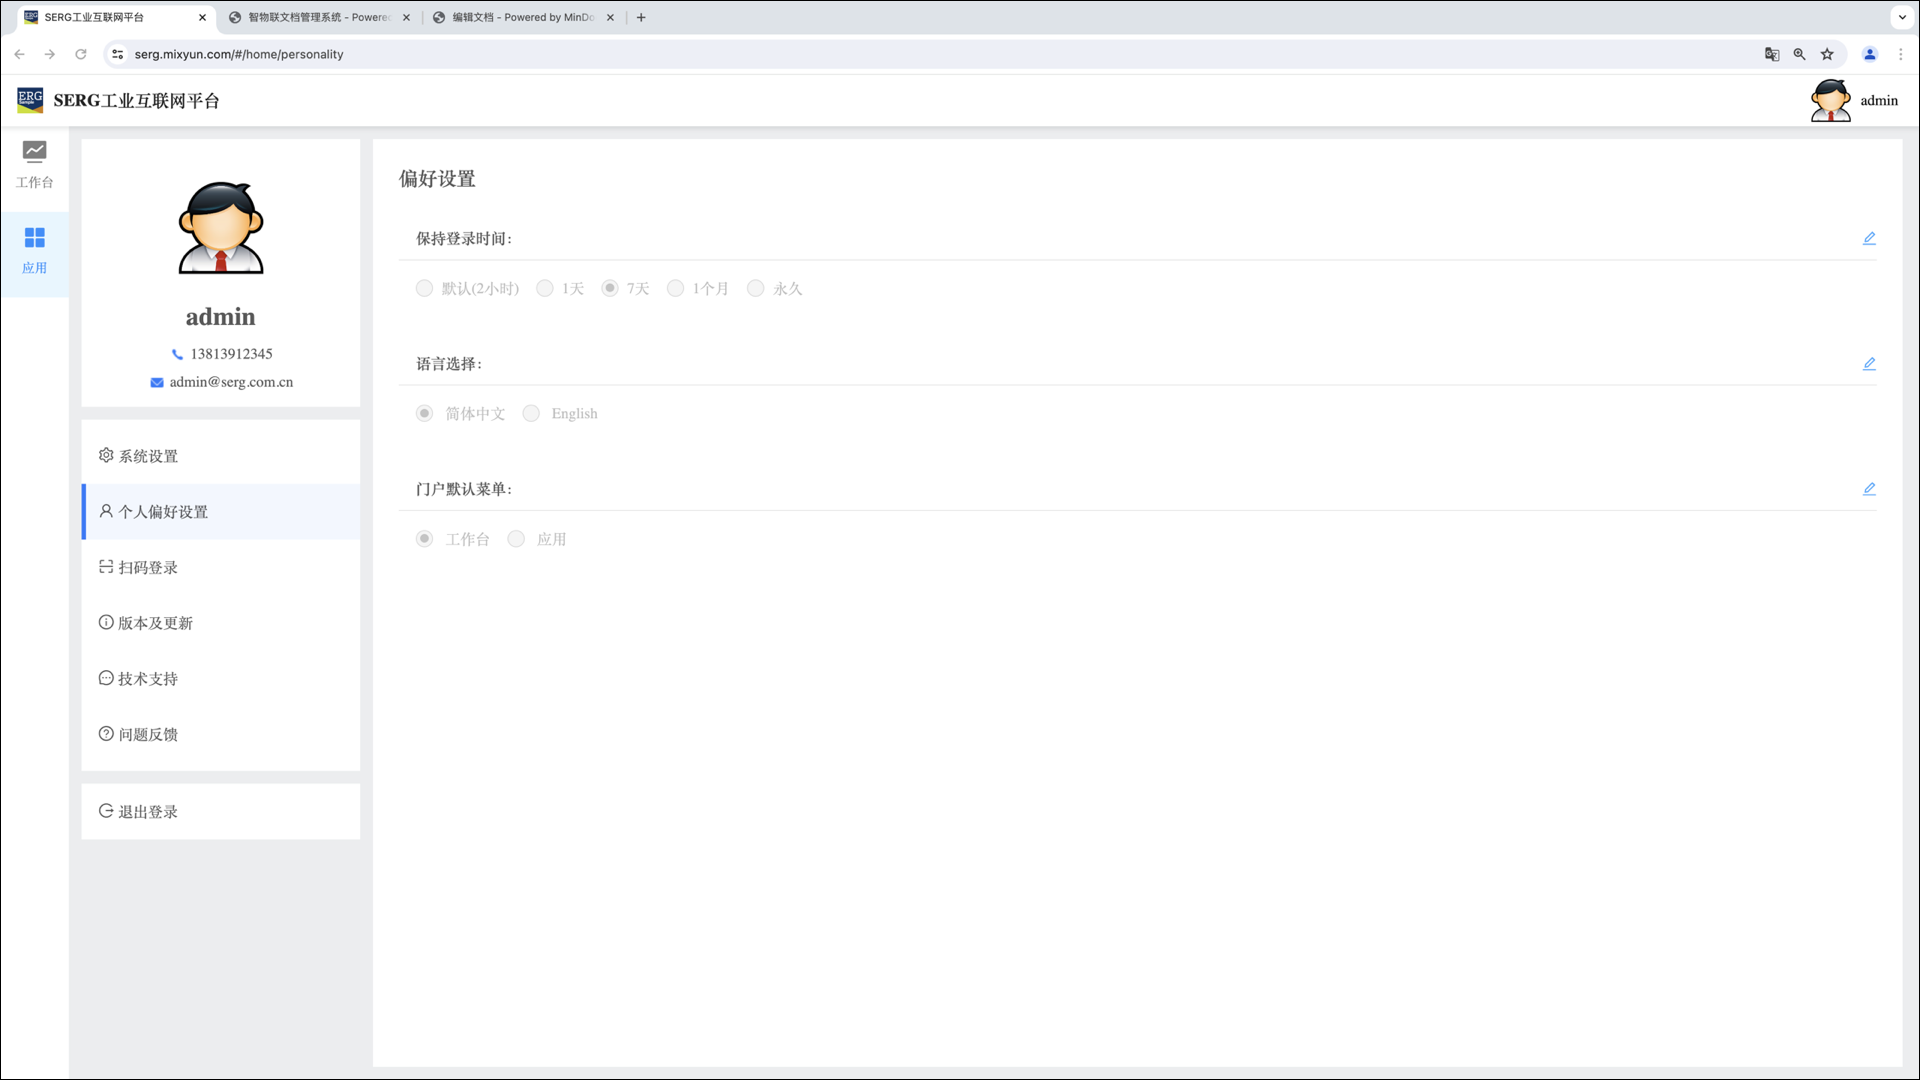Open Chrome three-dot menu
The height and width of the screenshot is (1080, 1920).
point(1900,54)
